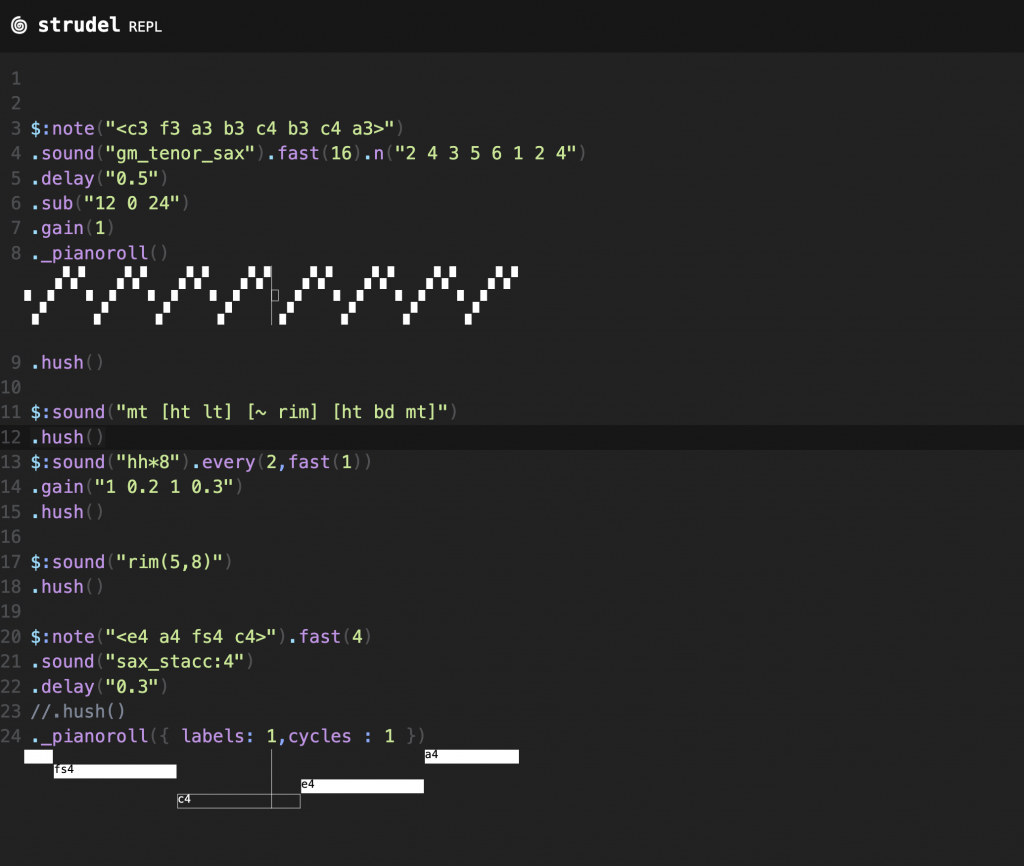
Task: Click the sub "12 0 24" string
Action: 132,203
